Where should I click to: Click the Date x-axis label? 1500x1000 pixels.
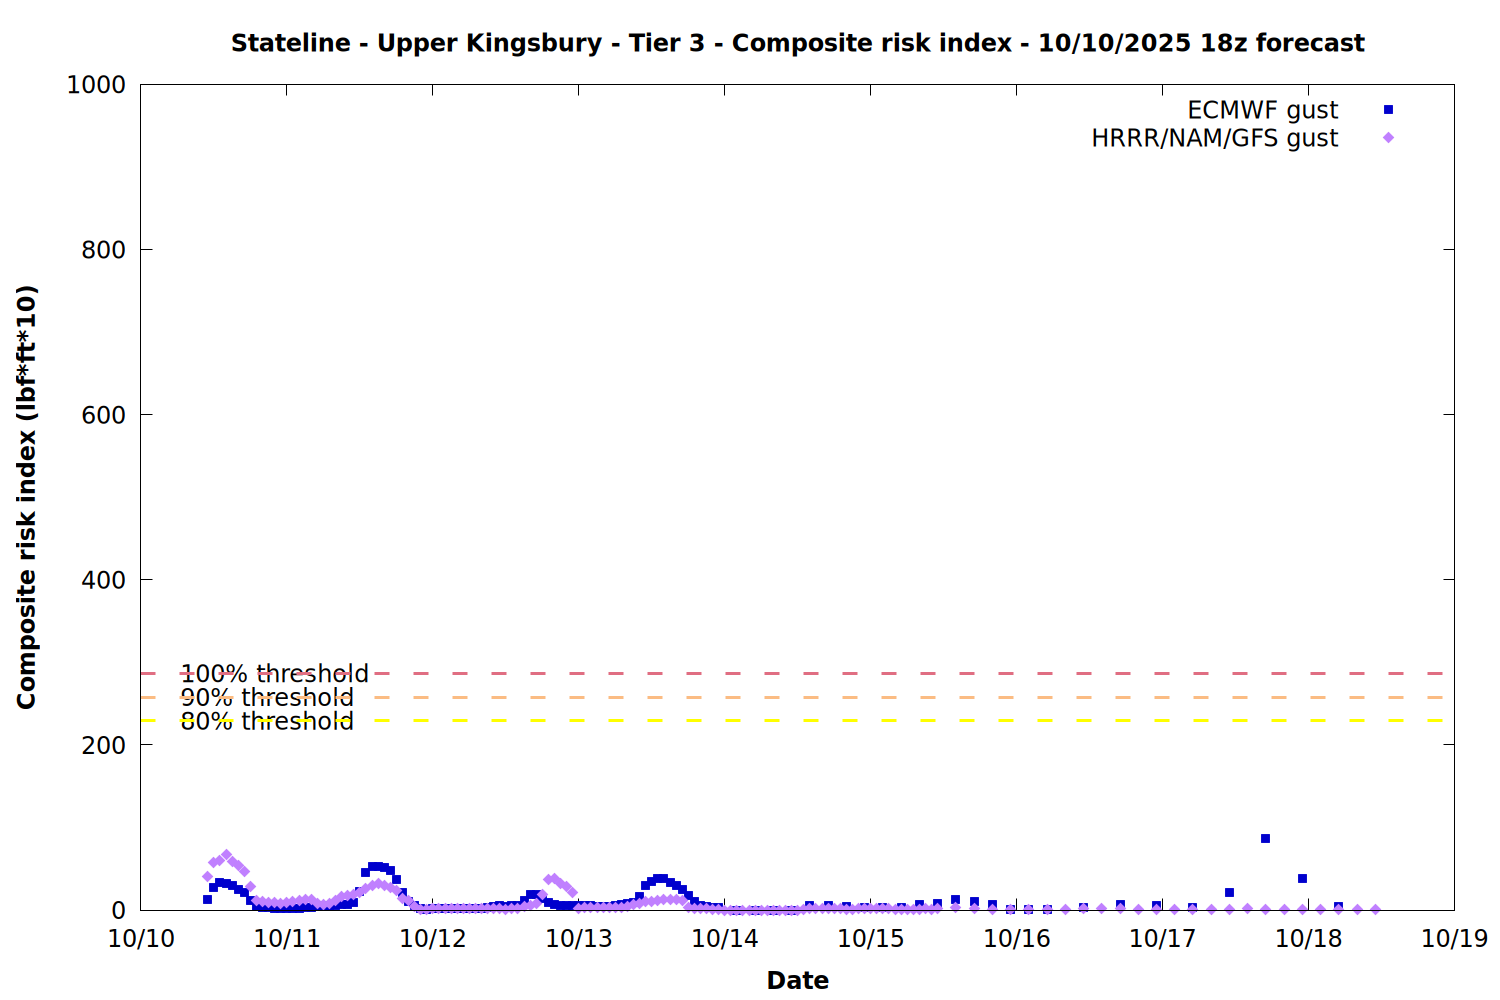[x=797, y=980]
